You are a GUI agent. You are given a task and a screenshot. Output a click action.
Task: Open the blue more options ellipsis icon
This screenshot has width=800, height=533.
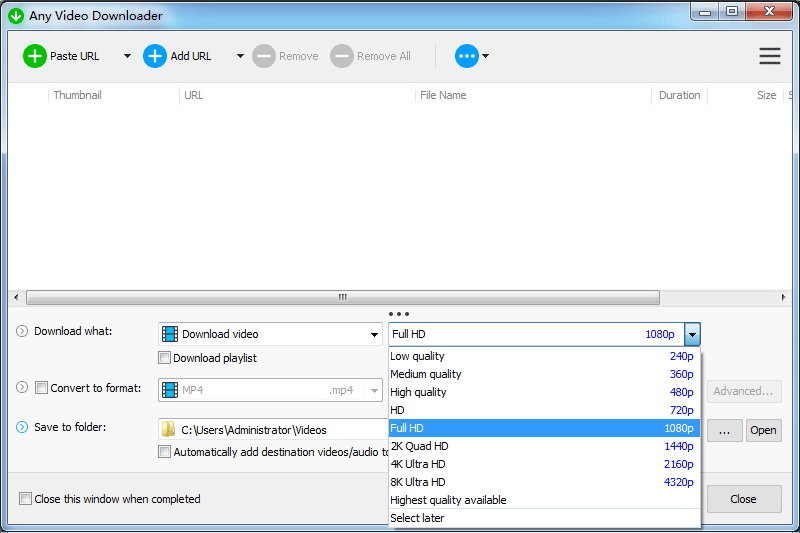pos(467,56)
